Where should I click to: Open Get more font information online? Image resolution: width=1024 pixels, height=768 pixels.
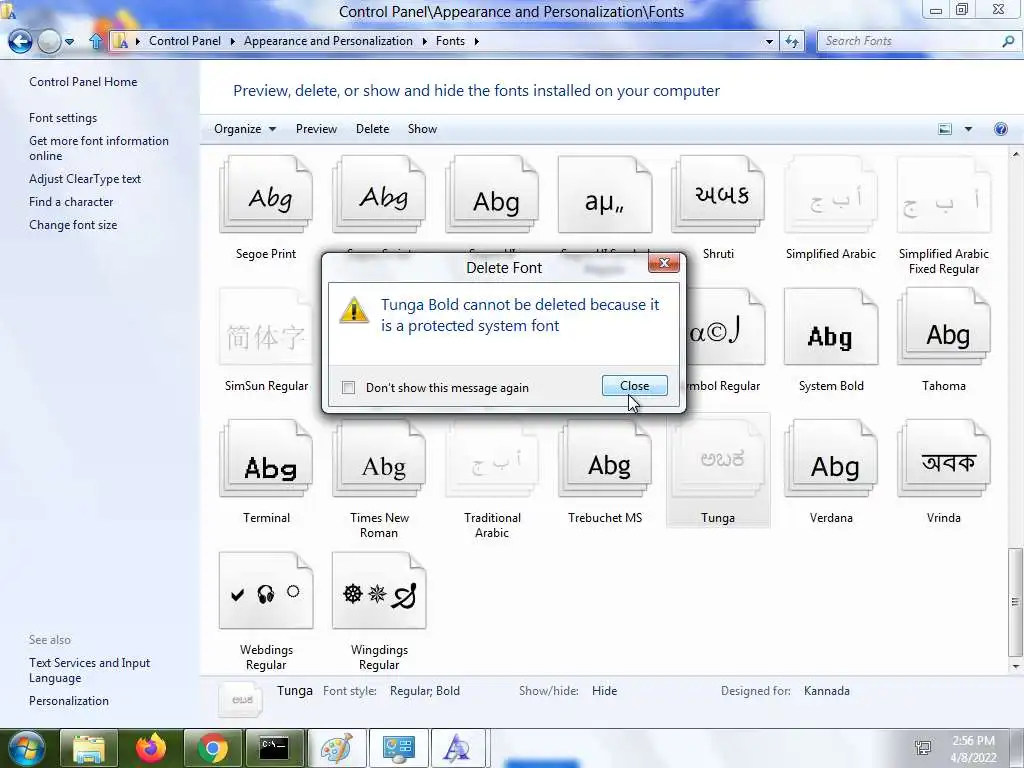pyautogui.click(x=99, y=148)
